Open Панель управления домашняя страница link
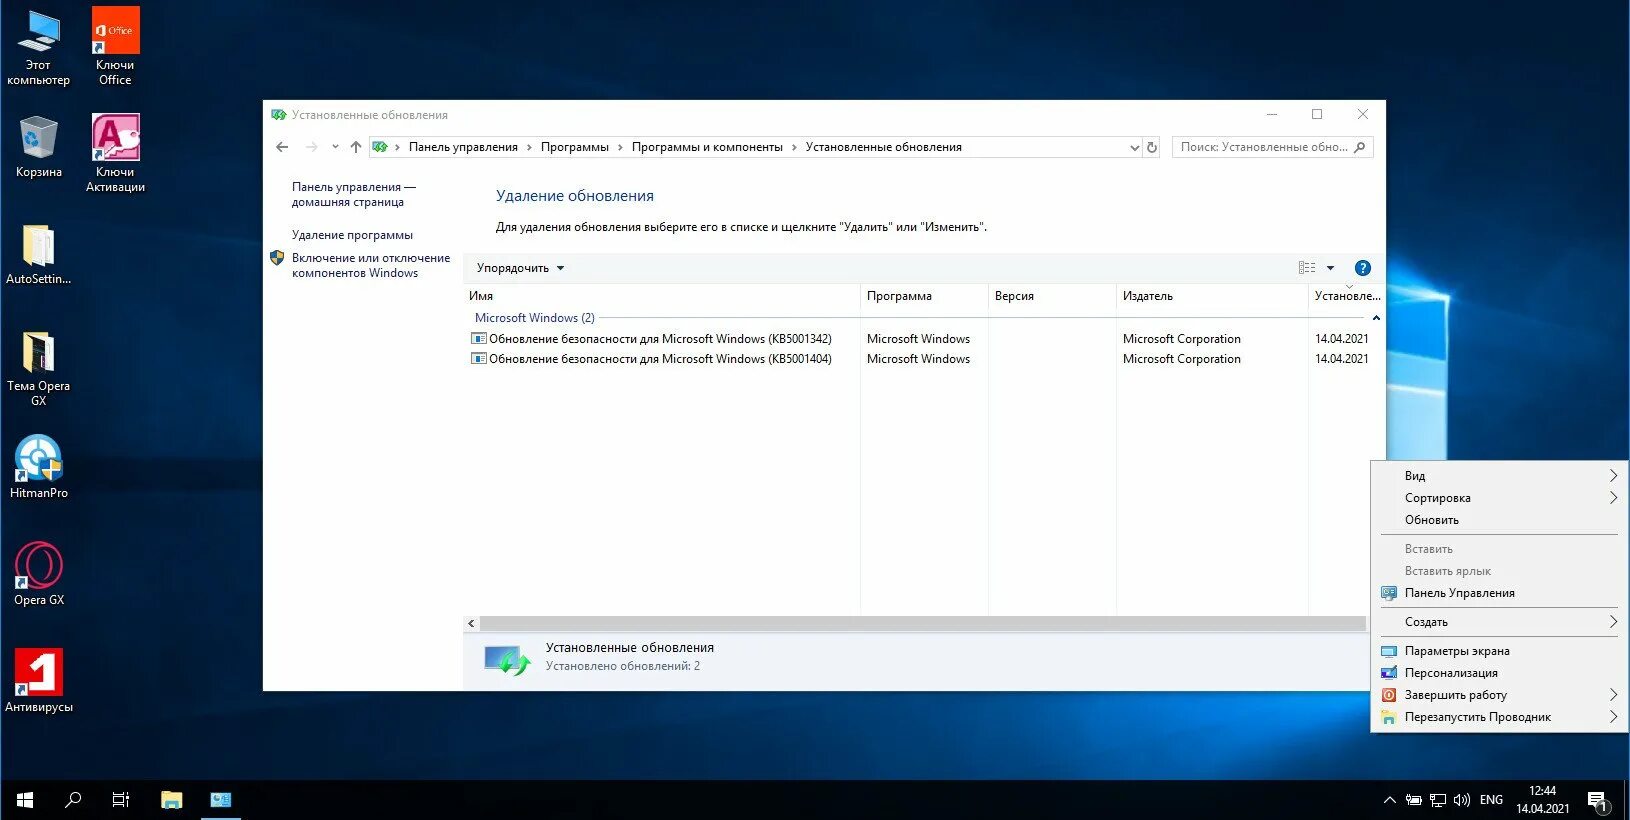 tap(353, 194)
